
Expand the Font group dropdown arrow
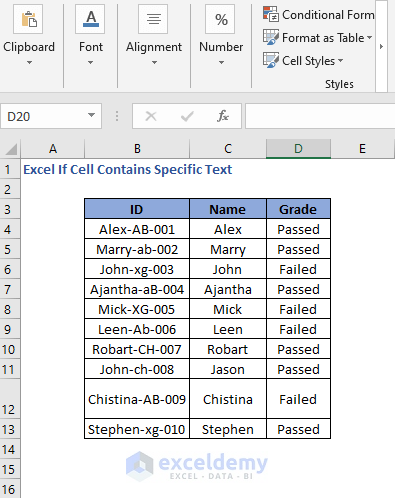pyautogui.click(x=90, y=62)
